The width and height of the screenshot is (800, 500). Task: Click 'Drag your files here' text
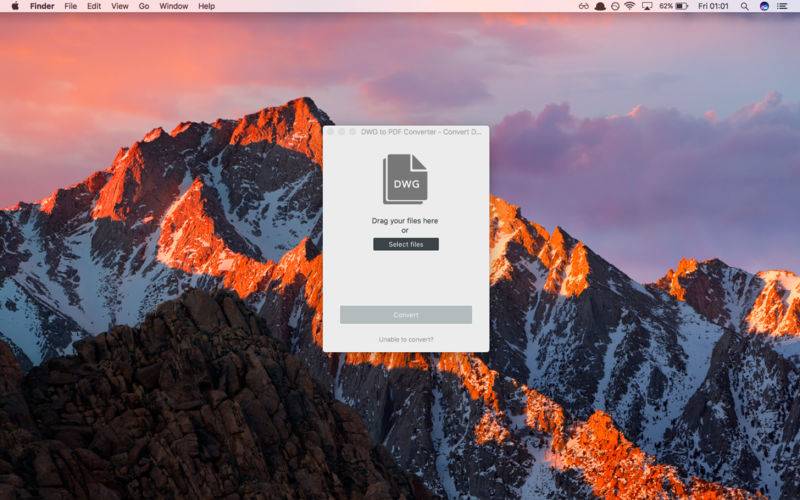click(405, 221)
